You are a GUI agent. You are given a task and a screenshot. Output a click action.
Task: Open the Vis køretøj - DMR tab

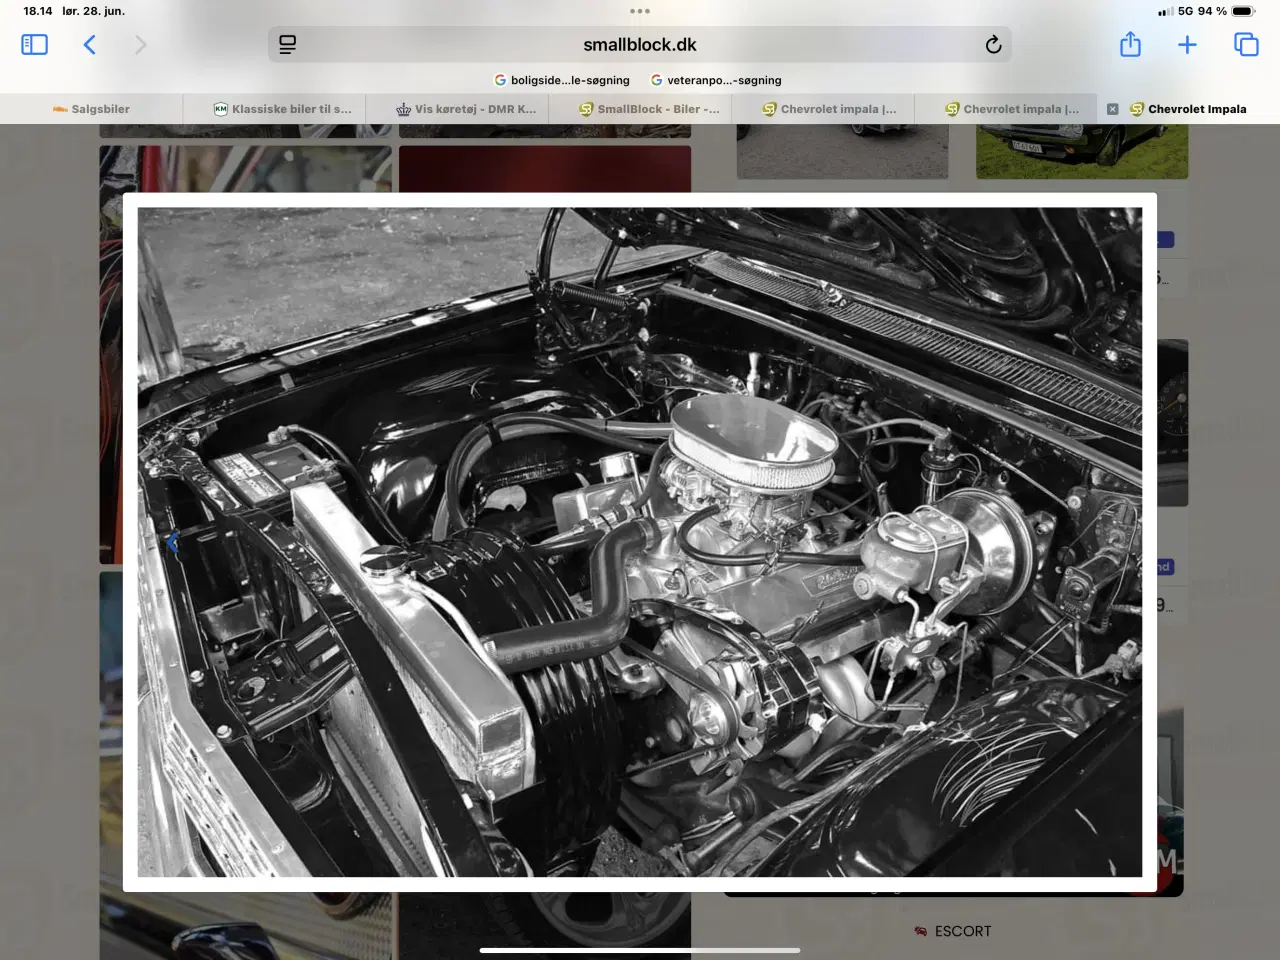coord(466,109)
